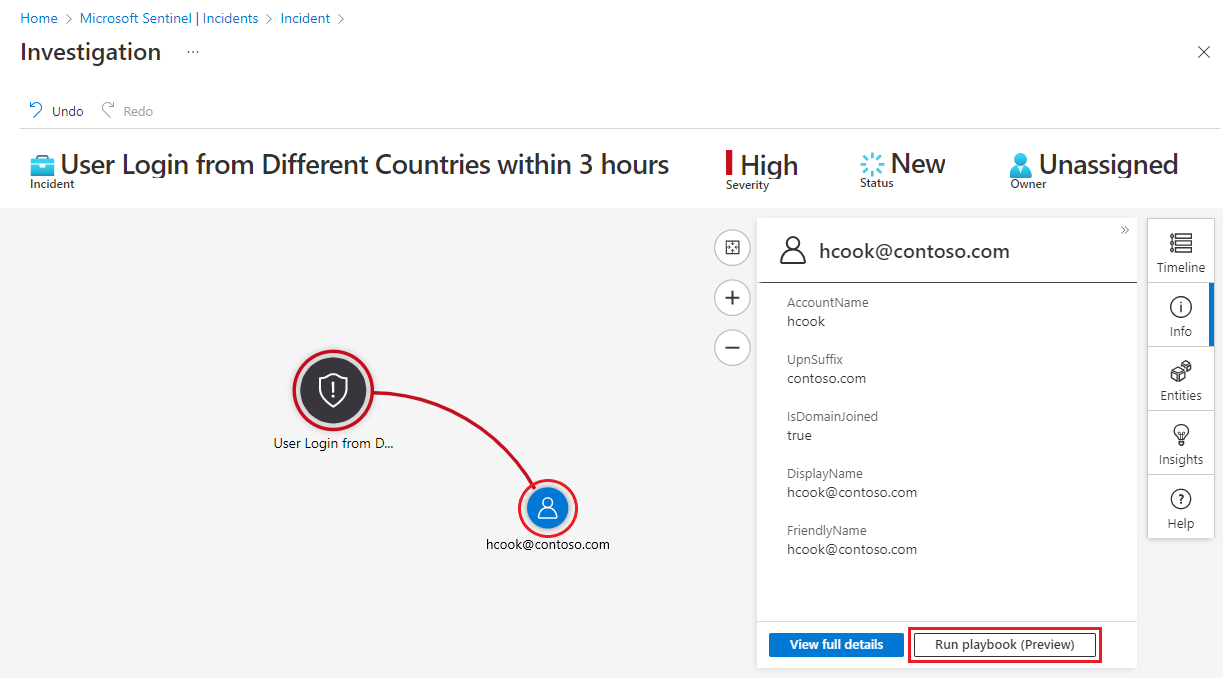The image size is (1223, 679).
Task: View full details of hcook@contoso.com
Action: point(836,644)
